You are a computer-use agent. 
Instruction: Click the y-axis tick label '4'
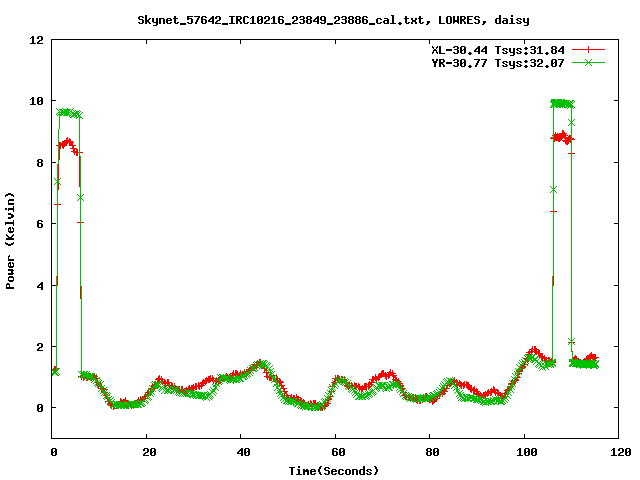(40, 286)
